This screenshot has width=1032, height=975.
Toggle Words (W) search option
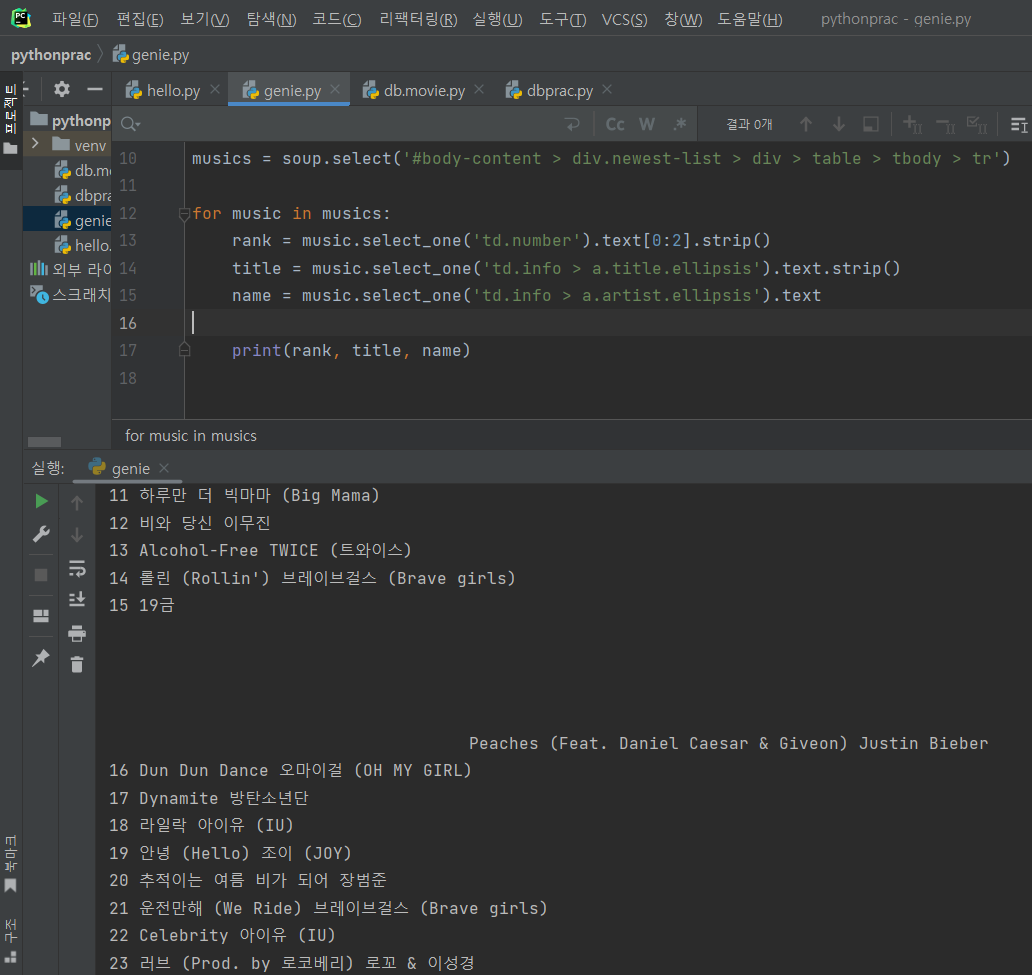[x=647, y=124]
